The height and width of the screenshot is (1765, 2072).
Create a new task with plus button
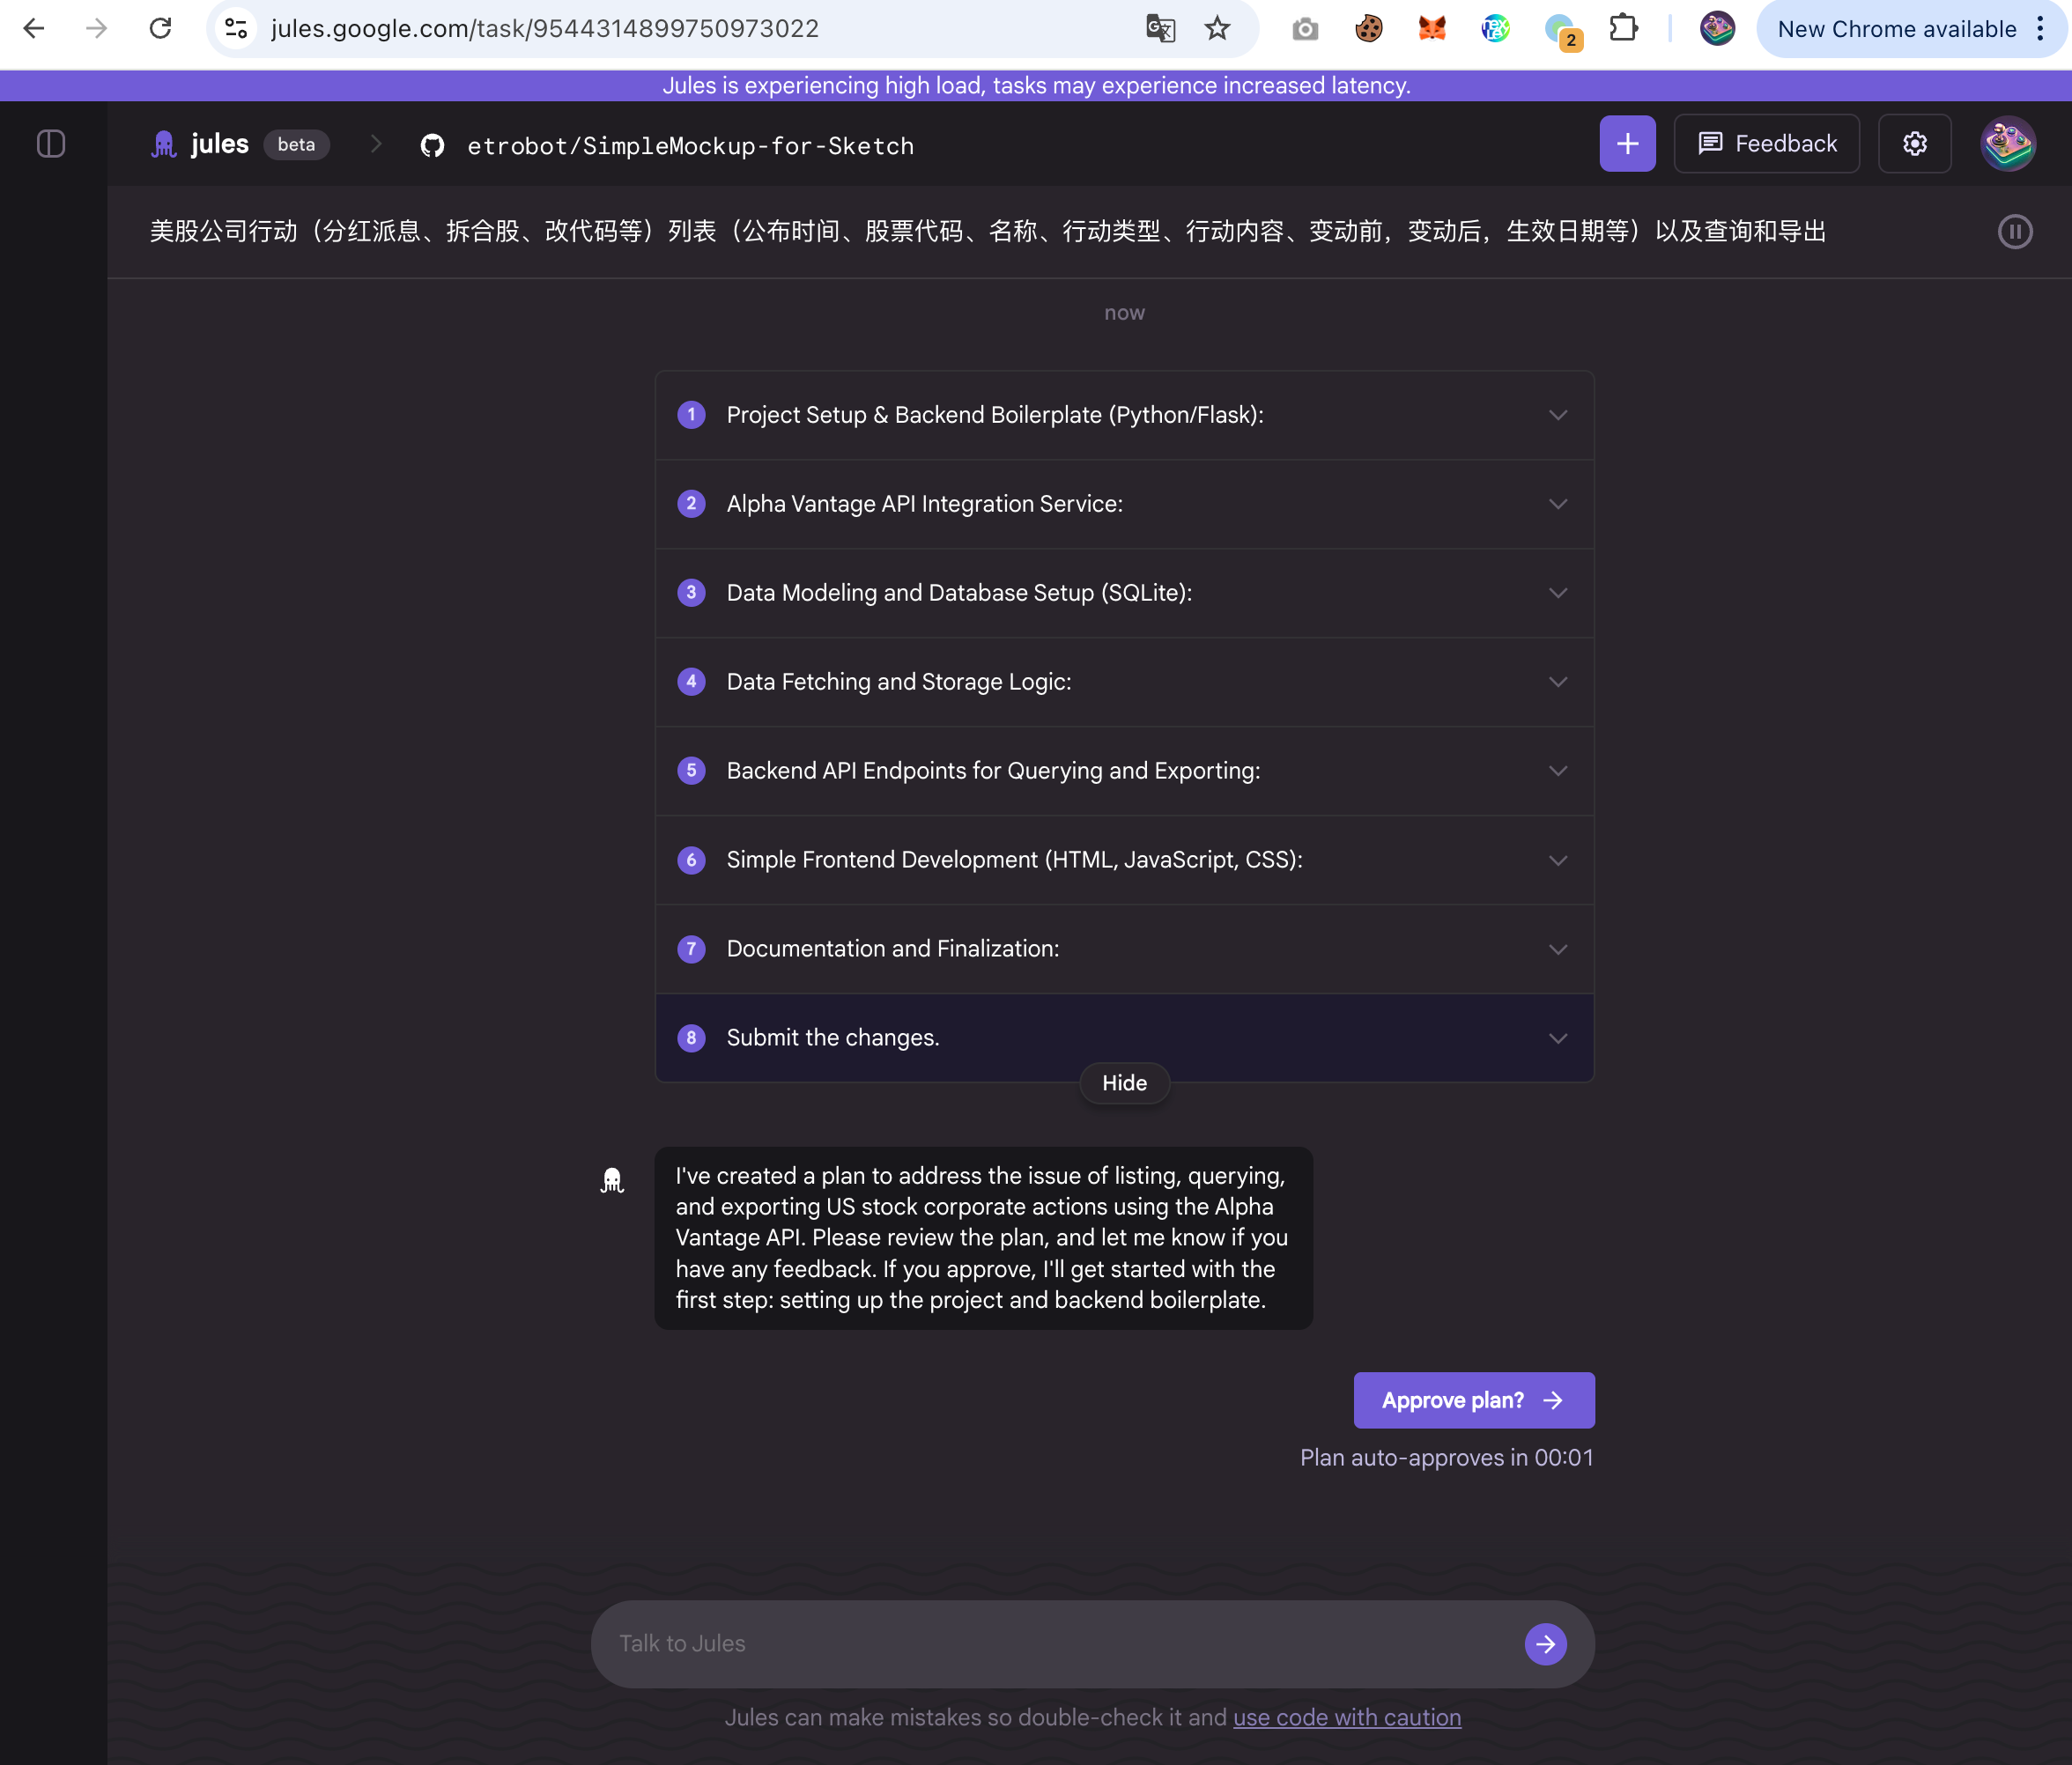[1627, 144]
